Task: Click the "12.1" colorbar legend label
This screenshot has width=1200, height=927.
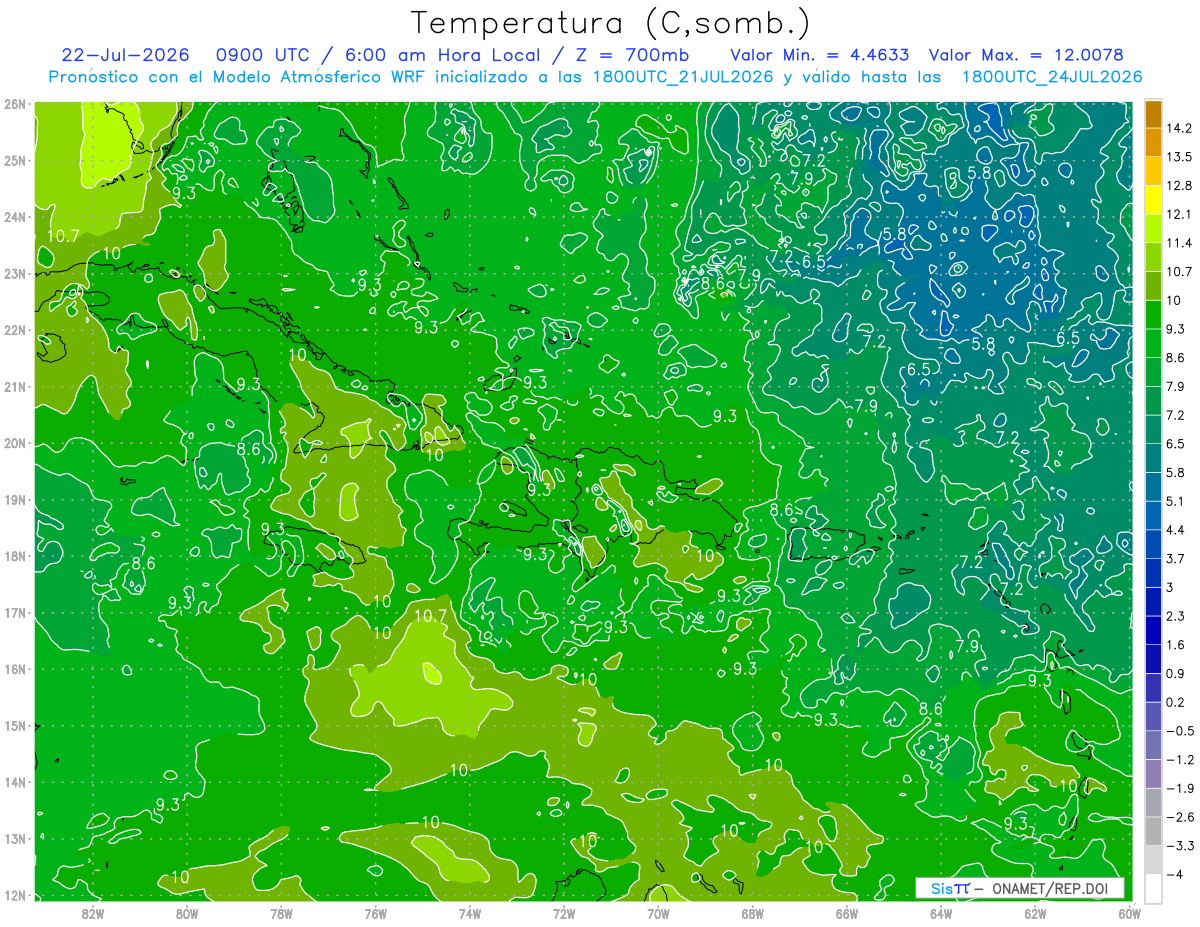Action: coord(1178,214)
